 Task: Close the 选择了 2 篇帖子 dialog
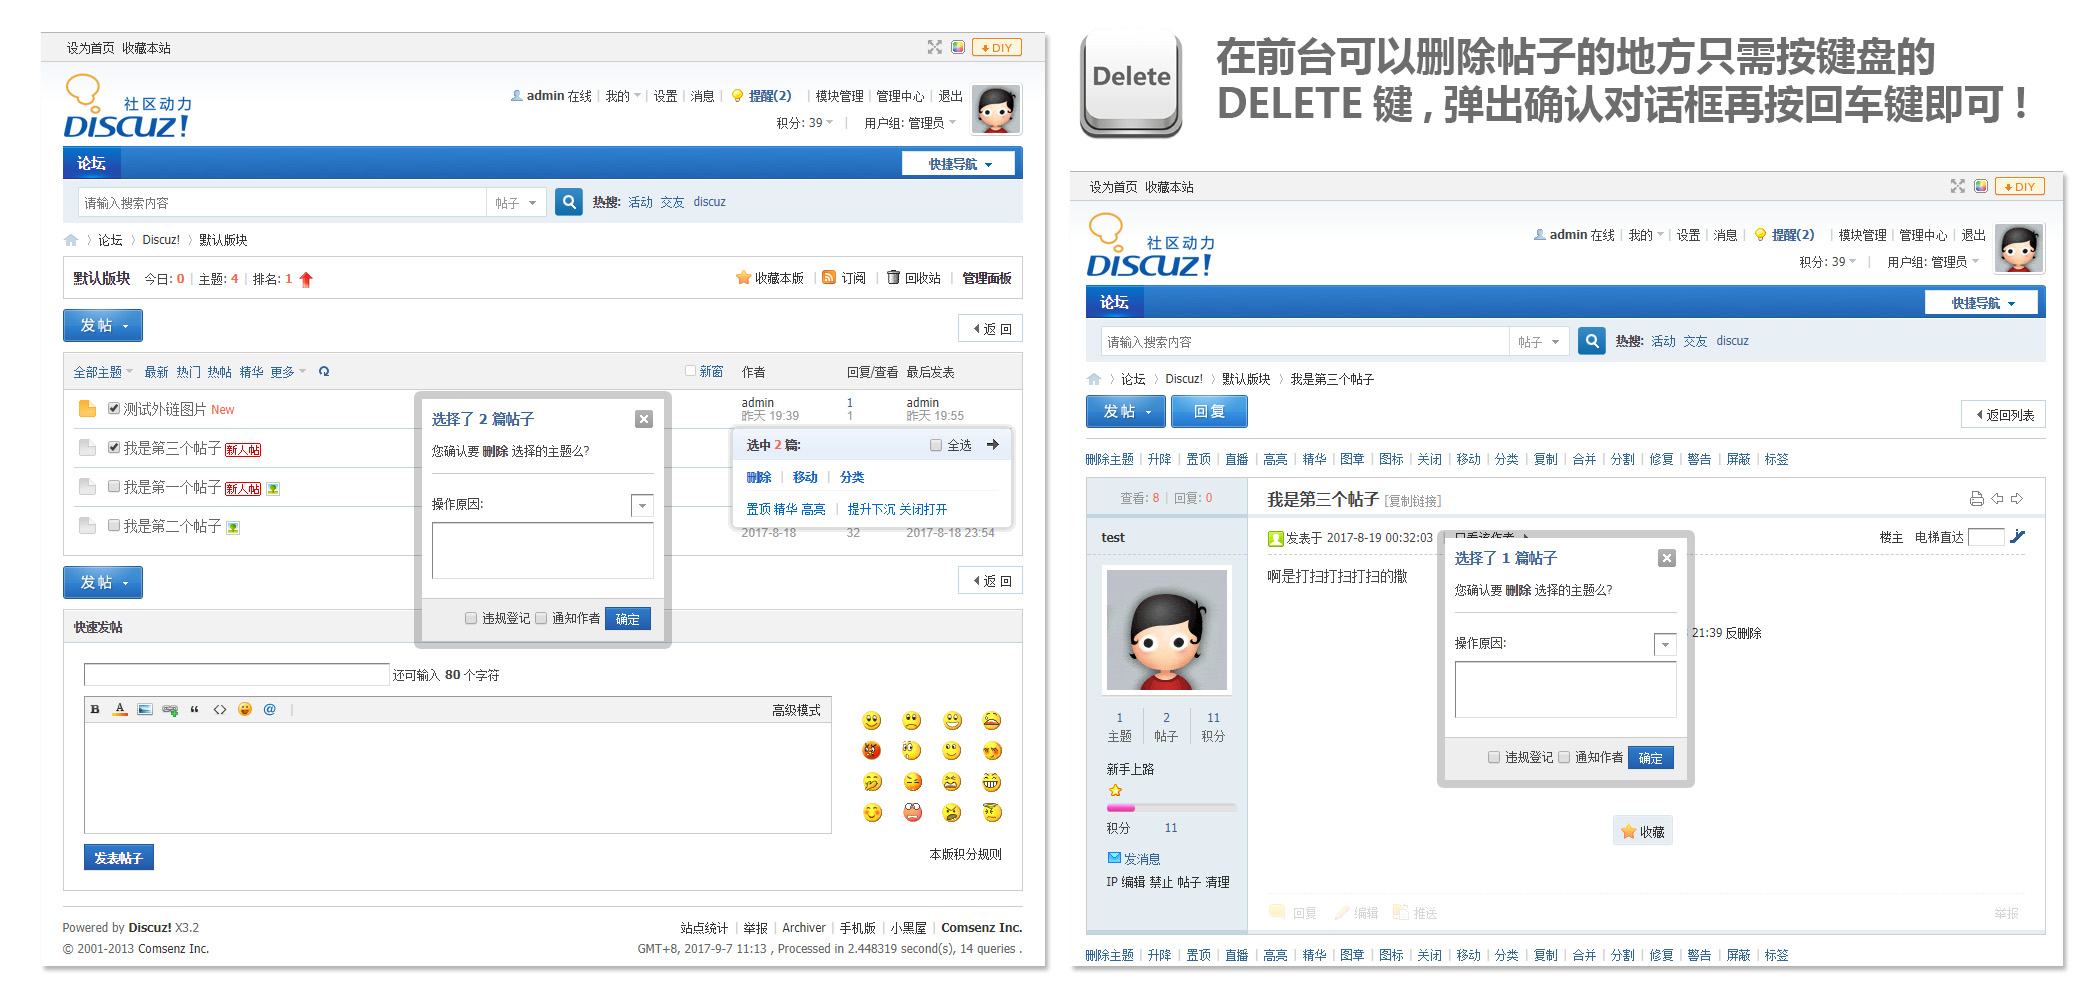tap(644, 419)
